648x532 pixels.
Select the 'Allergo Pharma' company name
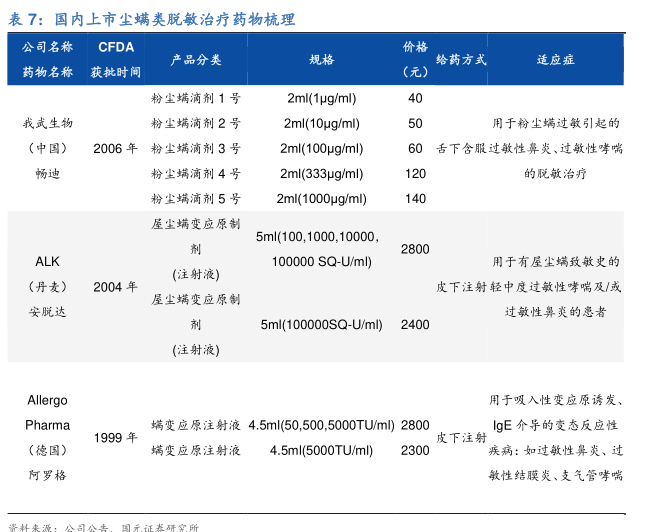coord(47,412)
